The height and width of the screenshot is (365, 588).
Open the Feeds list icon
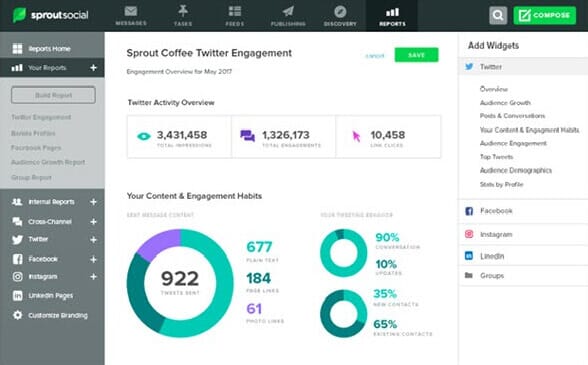[235, 11]
